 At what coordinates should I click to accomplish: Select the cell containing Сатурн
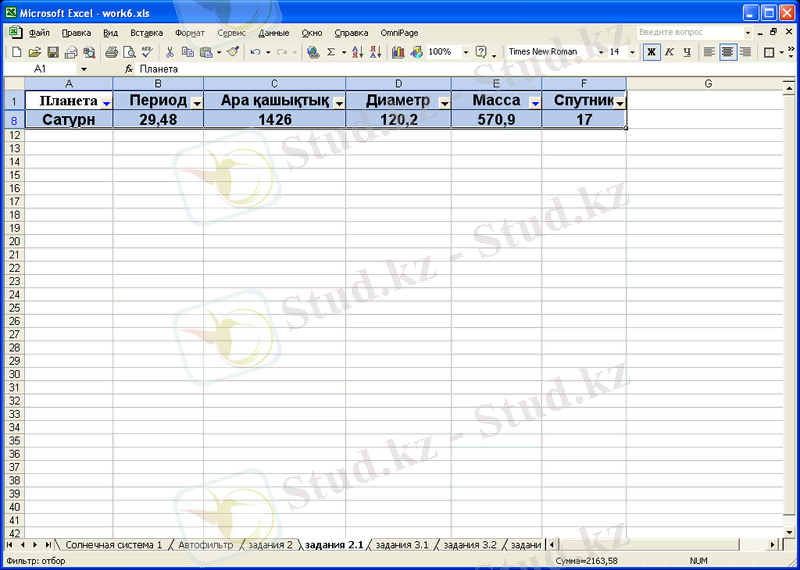point(69,120)
